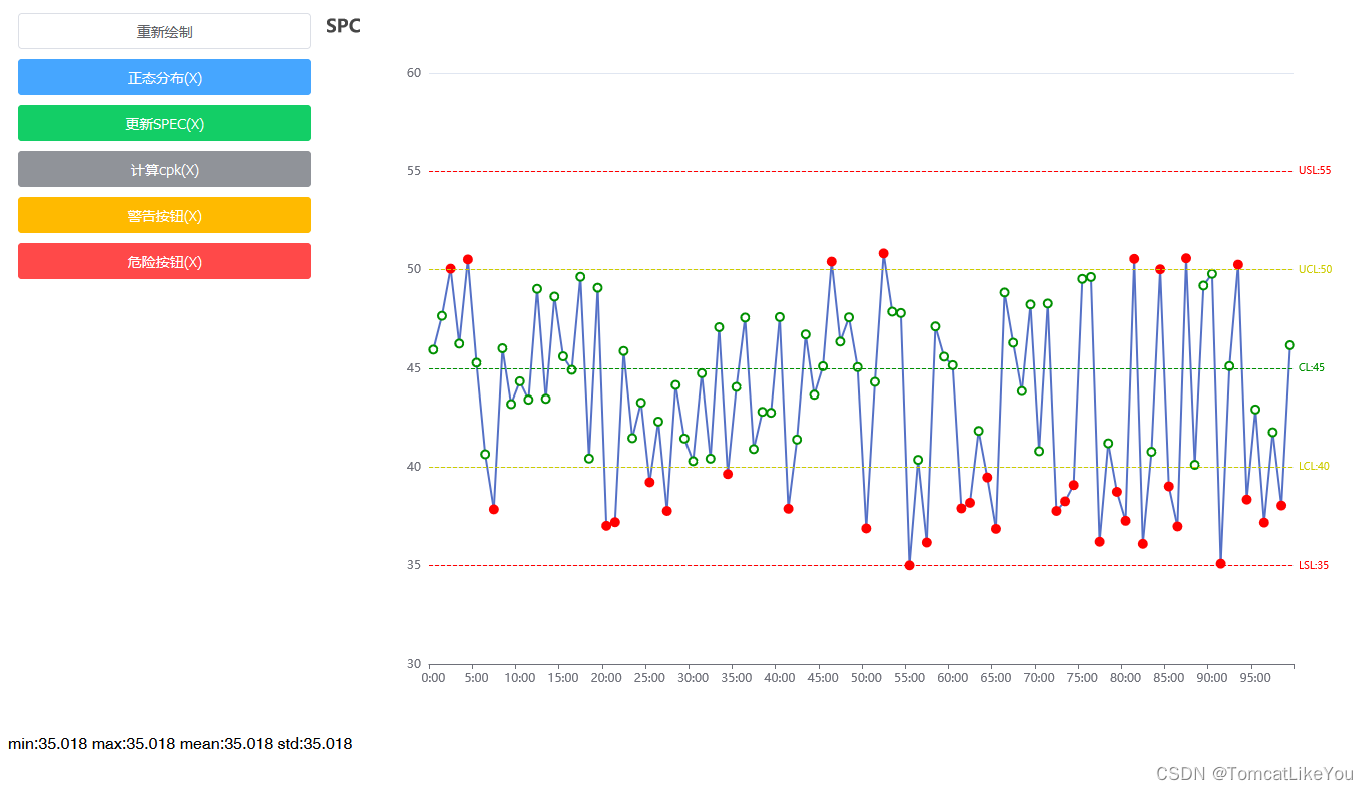Click the x-axis label 0:00

pyautogui.click(x=434, y=678)
